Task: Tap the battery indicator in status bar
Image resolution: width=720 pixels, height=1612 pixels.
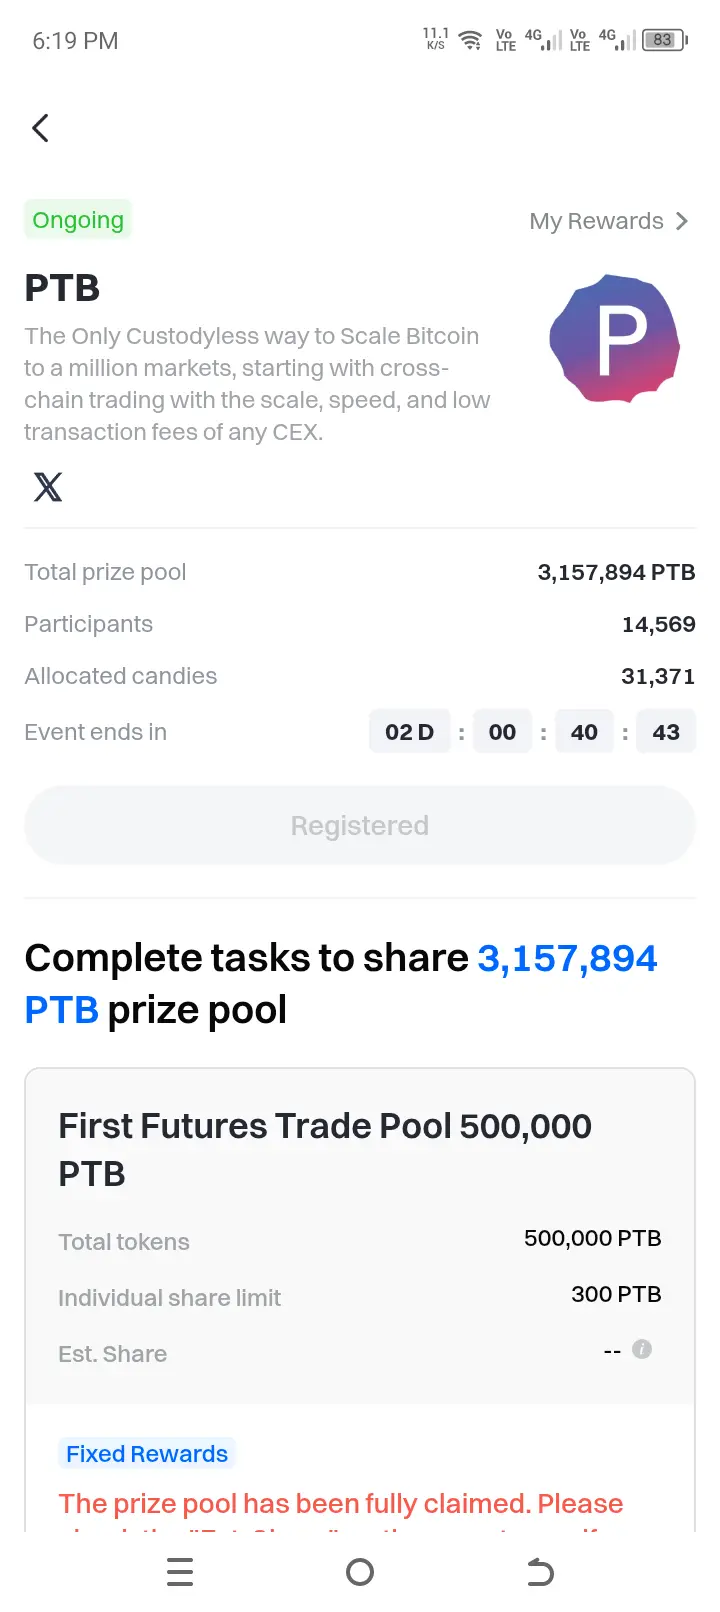Action: 665,40
